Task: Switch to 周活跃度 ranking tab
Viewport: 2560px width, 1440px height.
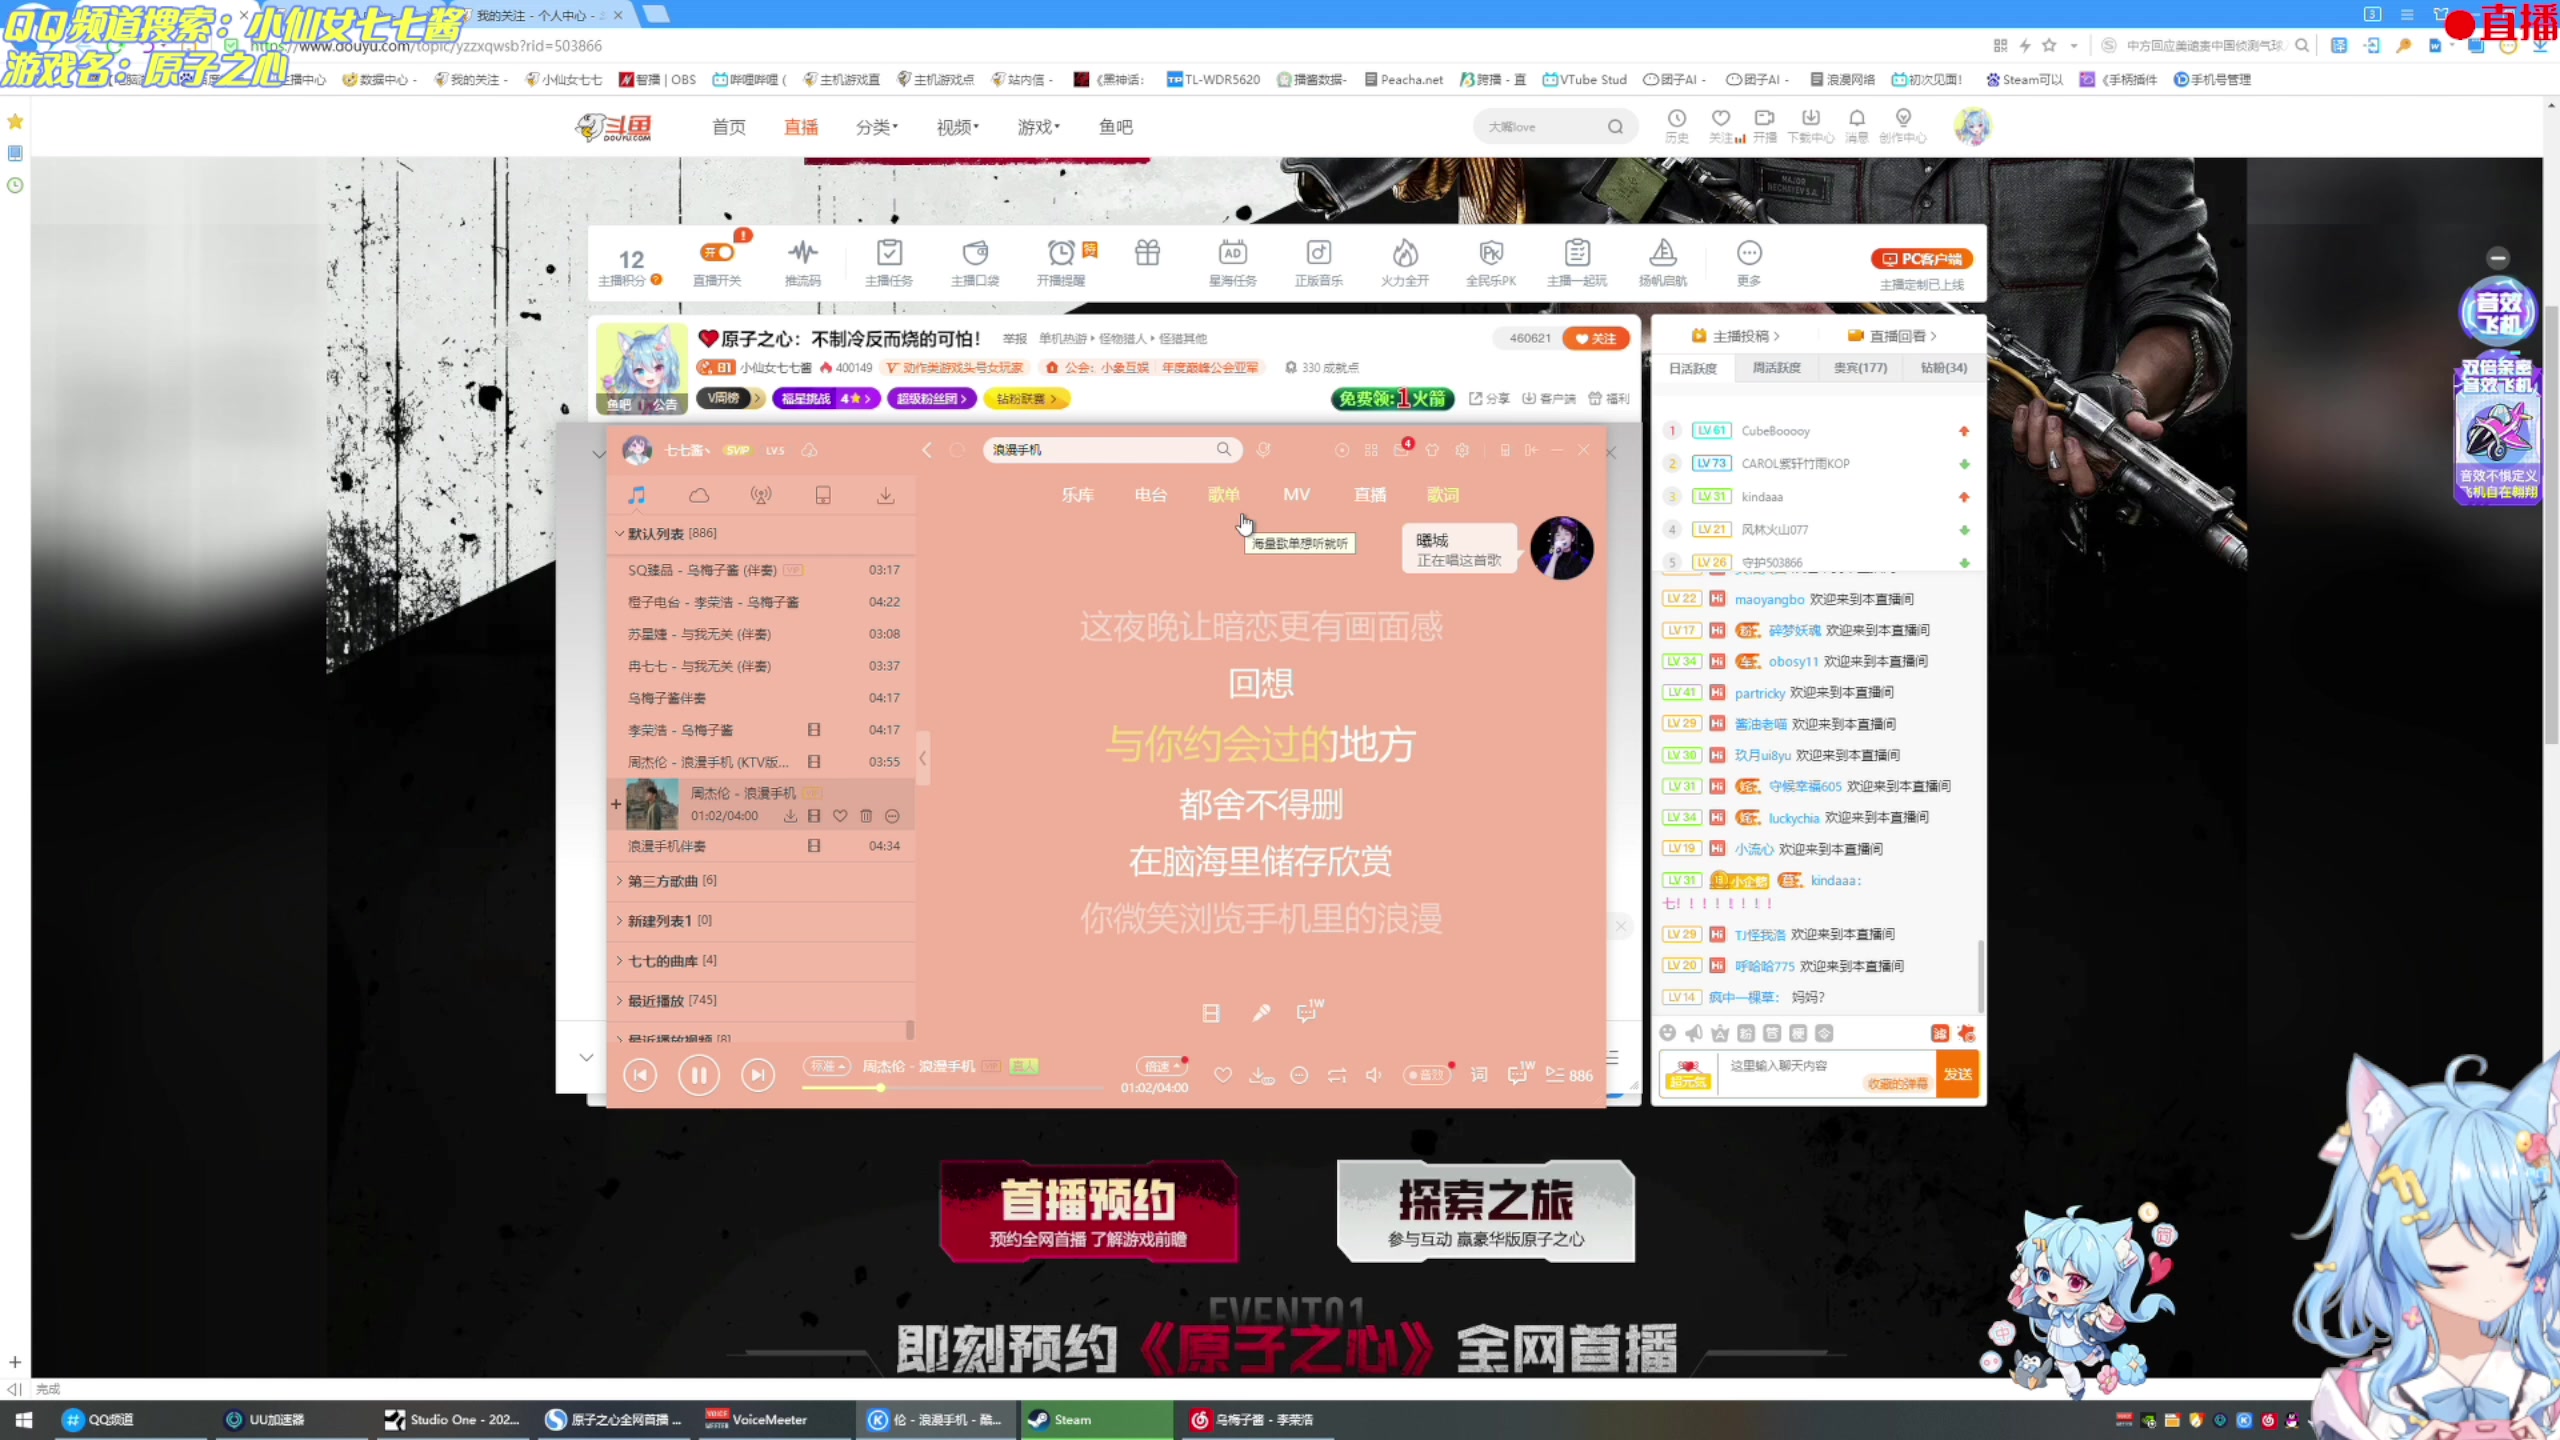Action: [x=1776, y=368]
